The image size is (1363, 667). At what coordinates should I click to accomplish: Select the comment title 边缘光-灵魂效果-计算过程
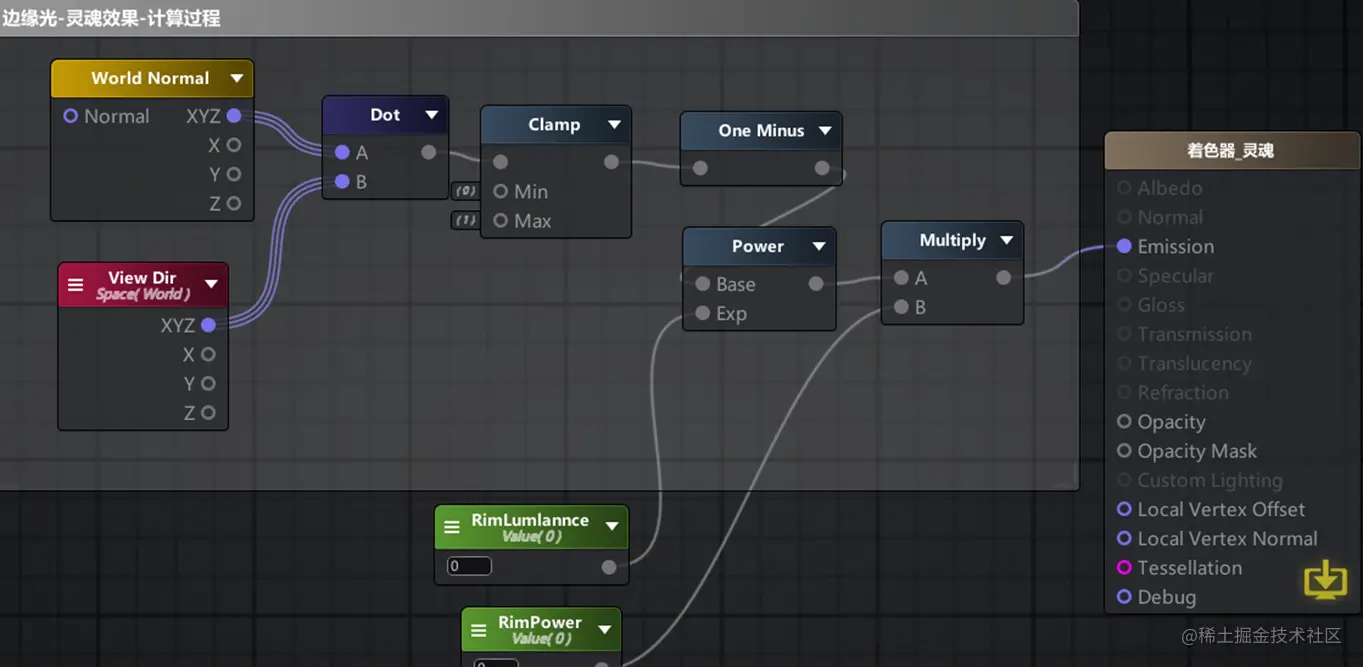point(111,18)
